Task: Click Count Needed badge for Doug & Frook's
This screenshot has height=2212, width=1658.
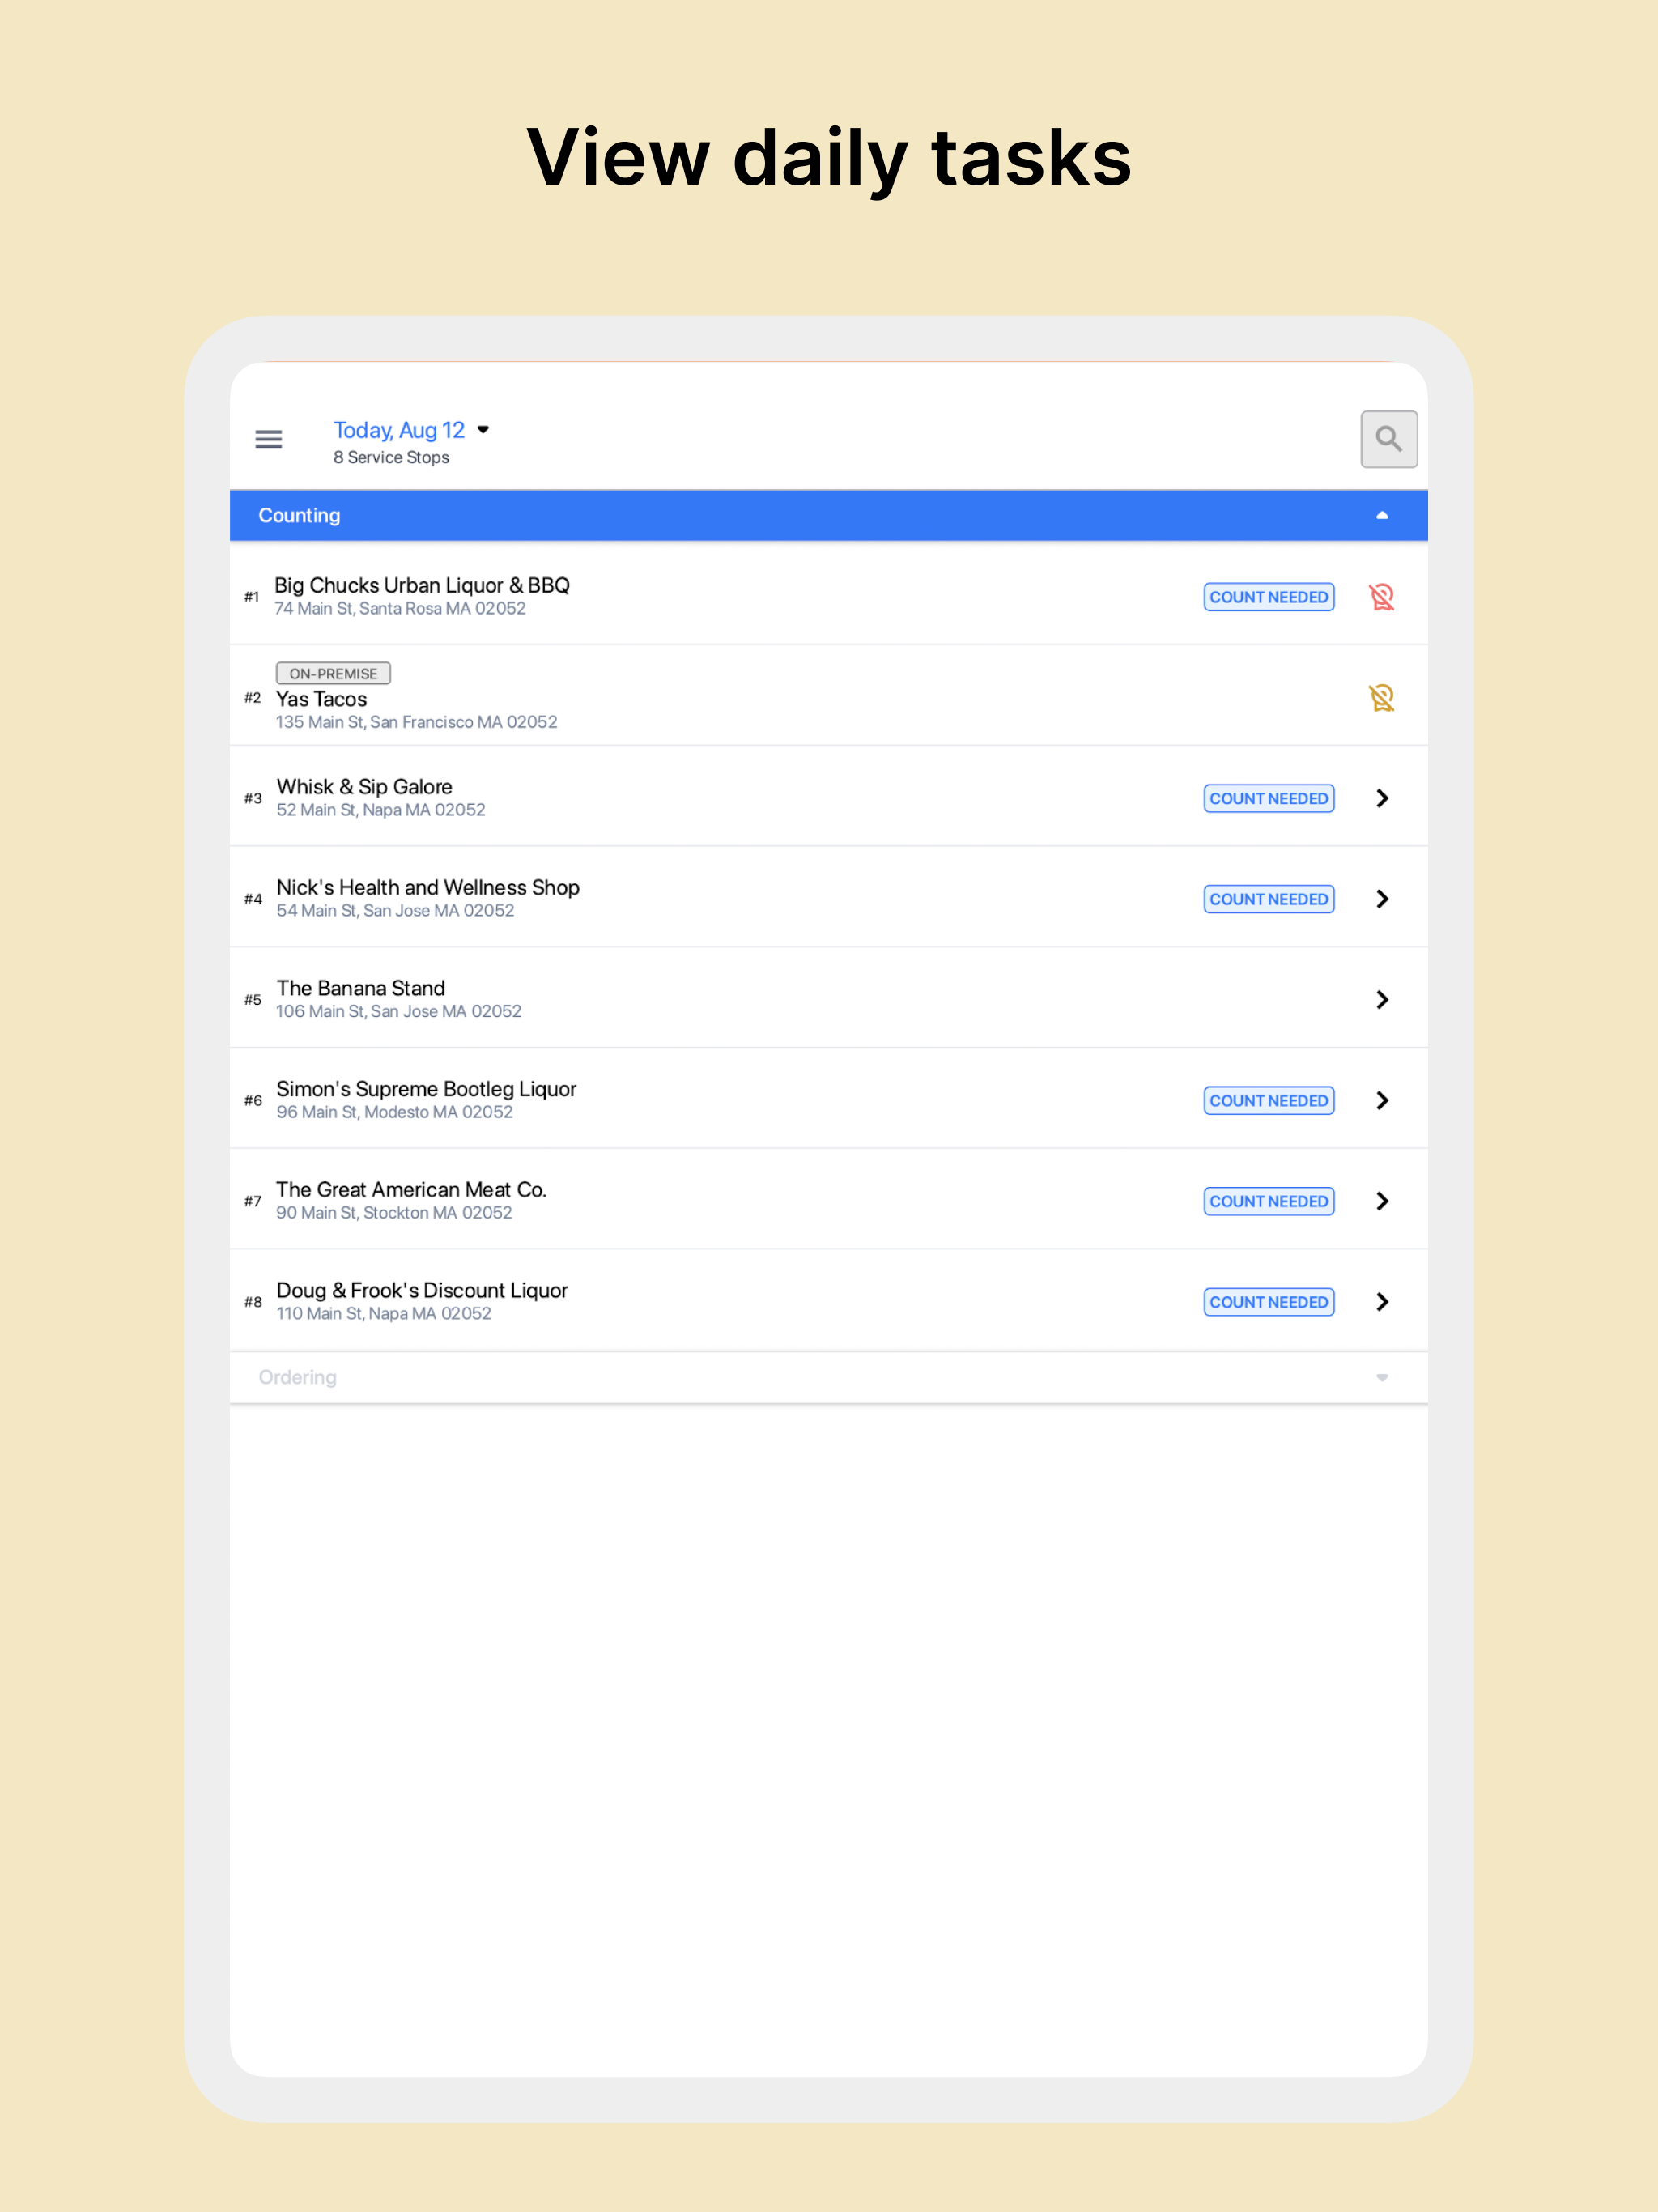Action: (1268, 1302)
